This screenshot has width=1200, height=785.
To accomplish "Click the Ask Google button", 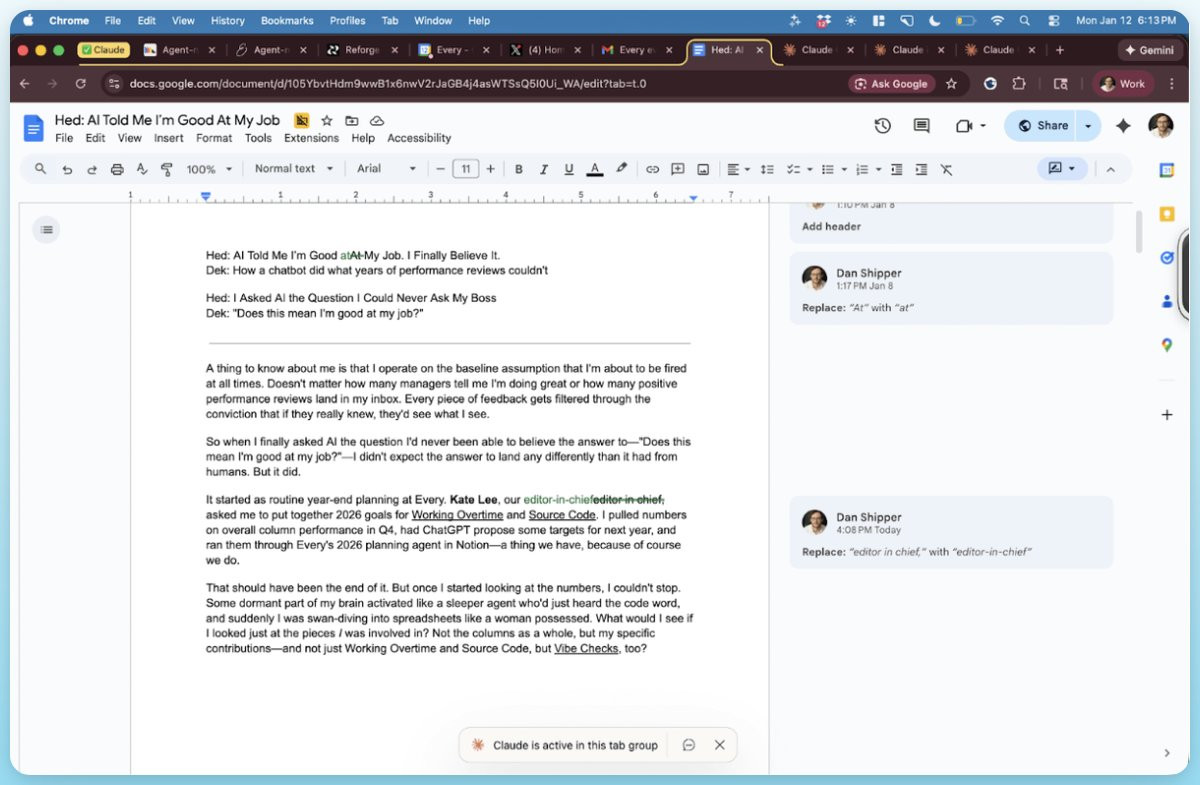I will tap(891, 84).
